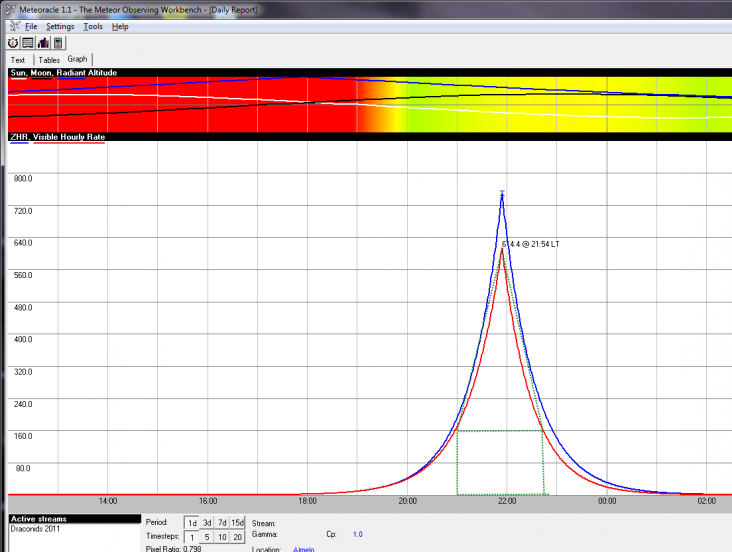The width and height of the screenshot is (732, 552).
Task: Switch to the Tables tab
Action: click(x=49, y=60)
